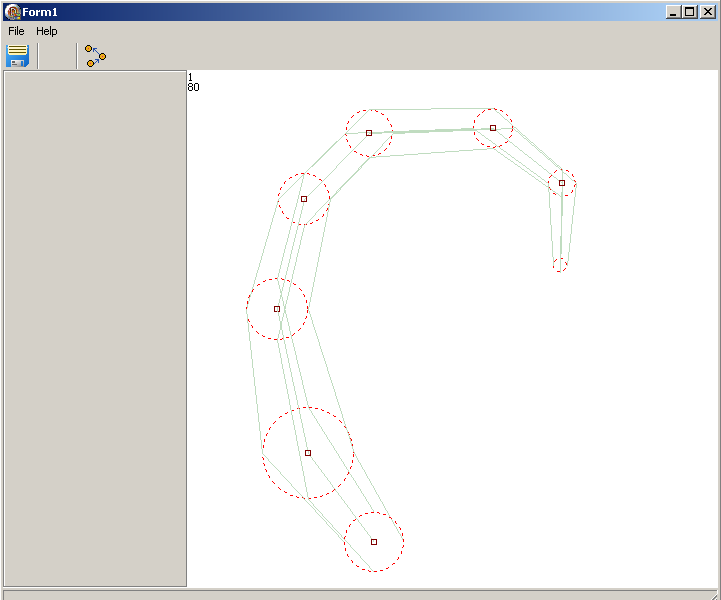Close the Form1 window

pos(708,12)
